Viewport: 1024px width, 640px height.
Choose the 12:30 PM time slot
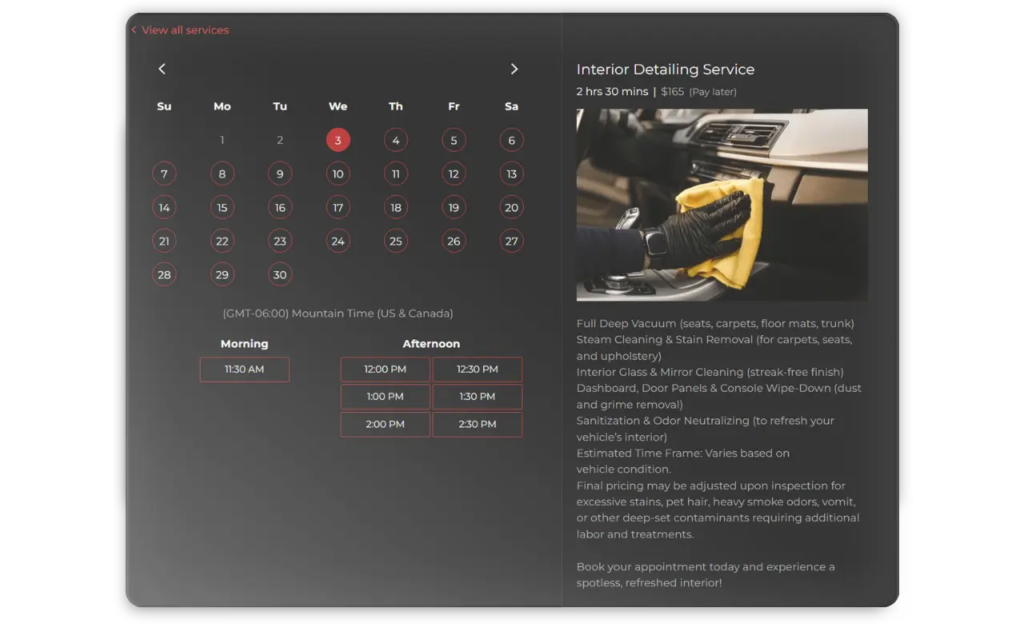coord(477,369)
